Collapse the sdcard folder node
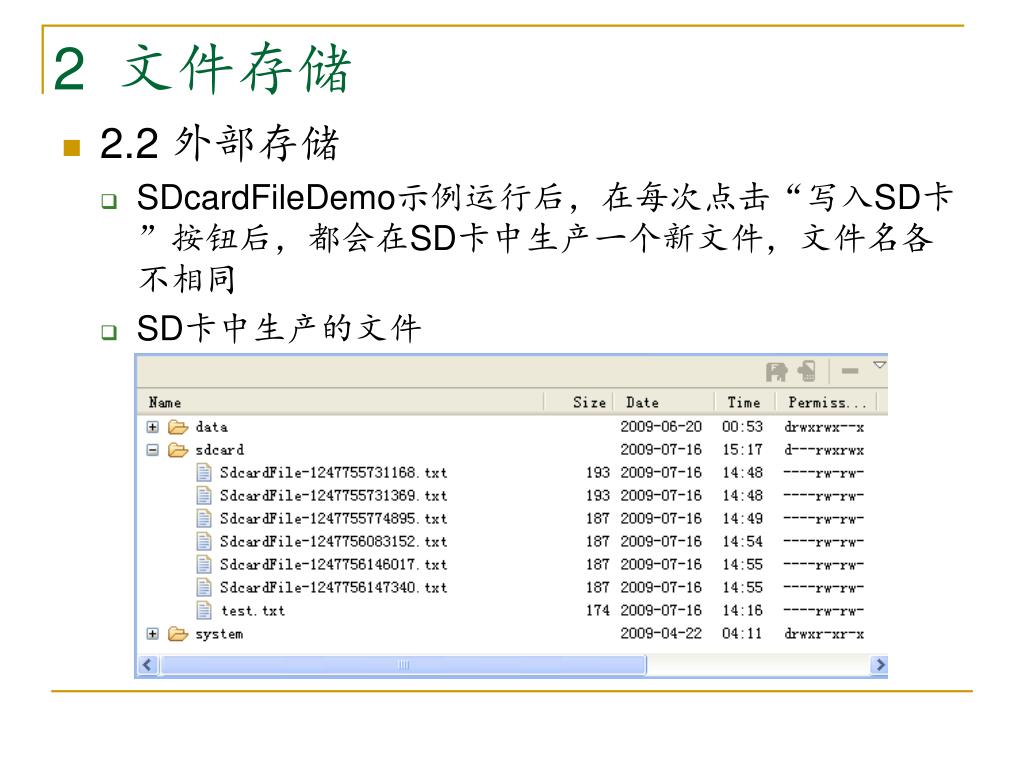The width and height of the screenshot is (1024, 768). click(x=152, y=450)
